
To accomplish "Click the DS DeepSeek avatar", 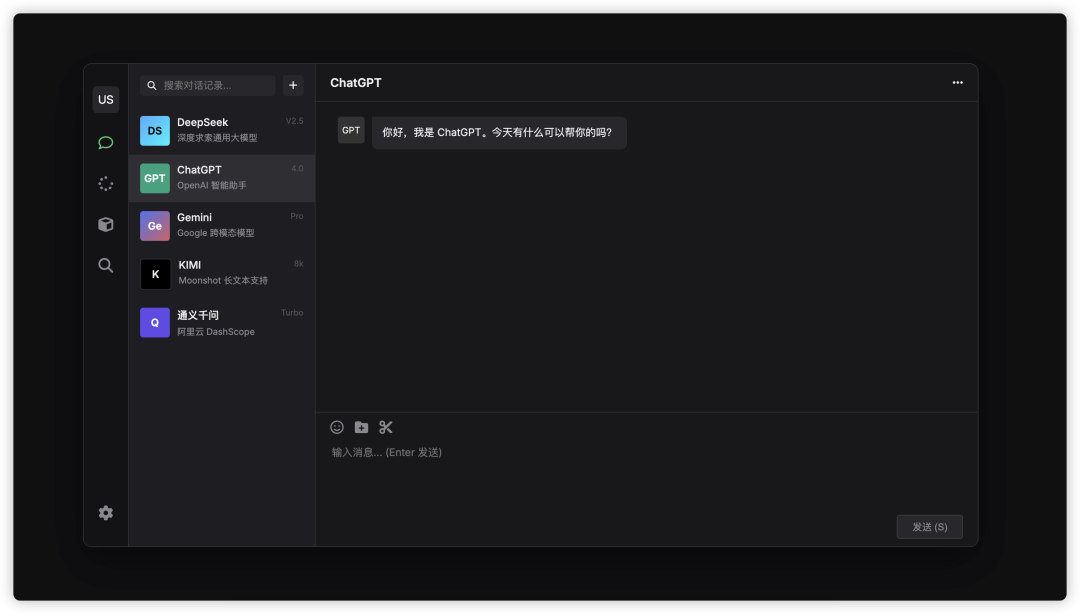I will tap(155, 131).
